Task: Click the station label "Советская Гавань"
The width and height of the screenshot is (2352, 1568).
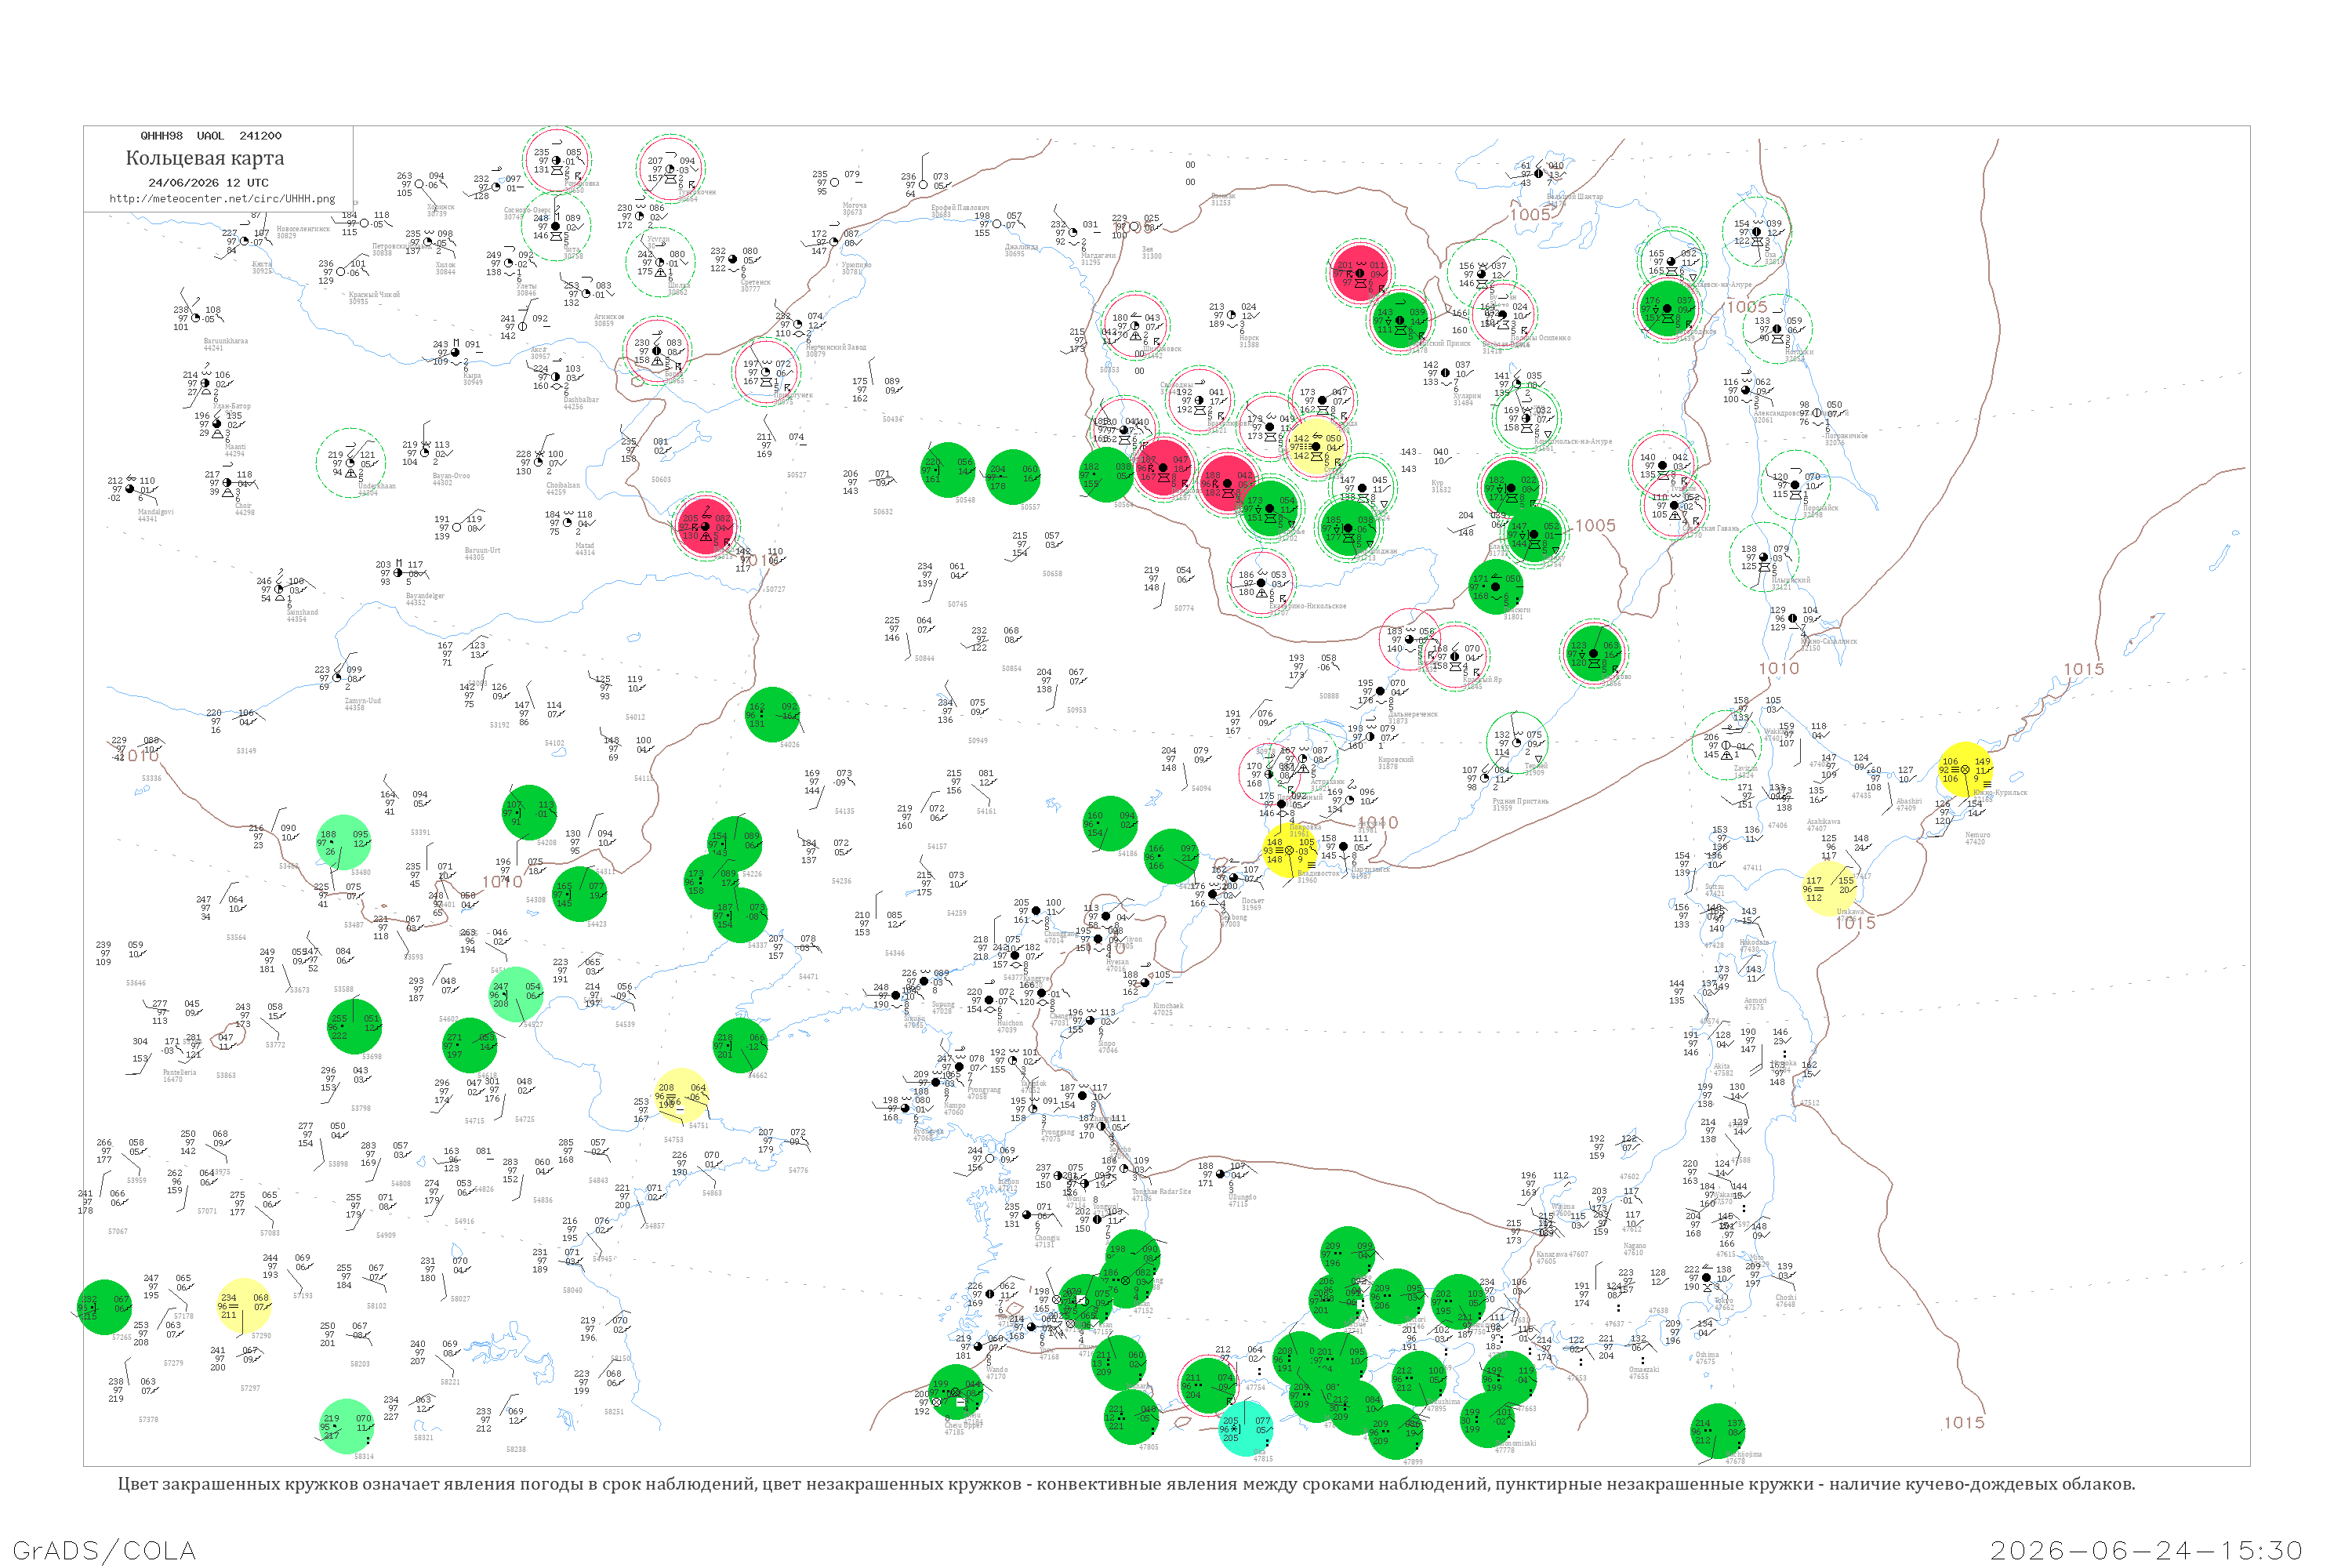Action: pos(1712,528)
